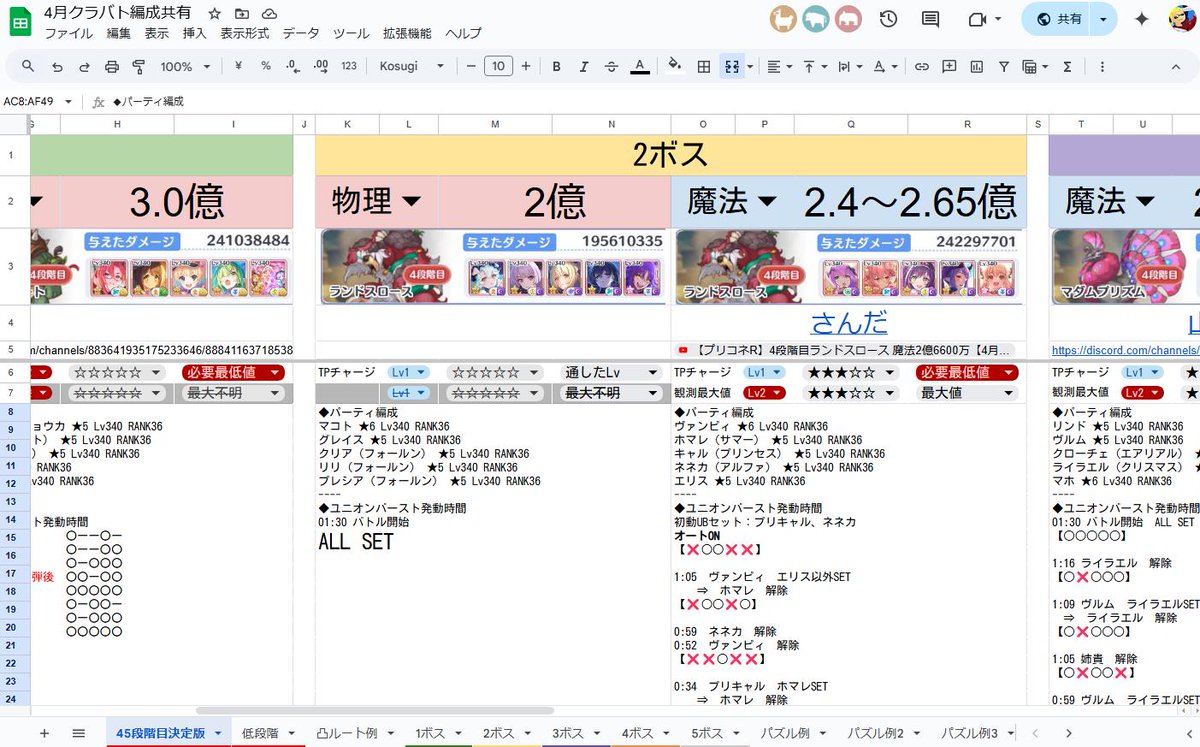Open the text color picker

640,66
